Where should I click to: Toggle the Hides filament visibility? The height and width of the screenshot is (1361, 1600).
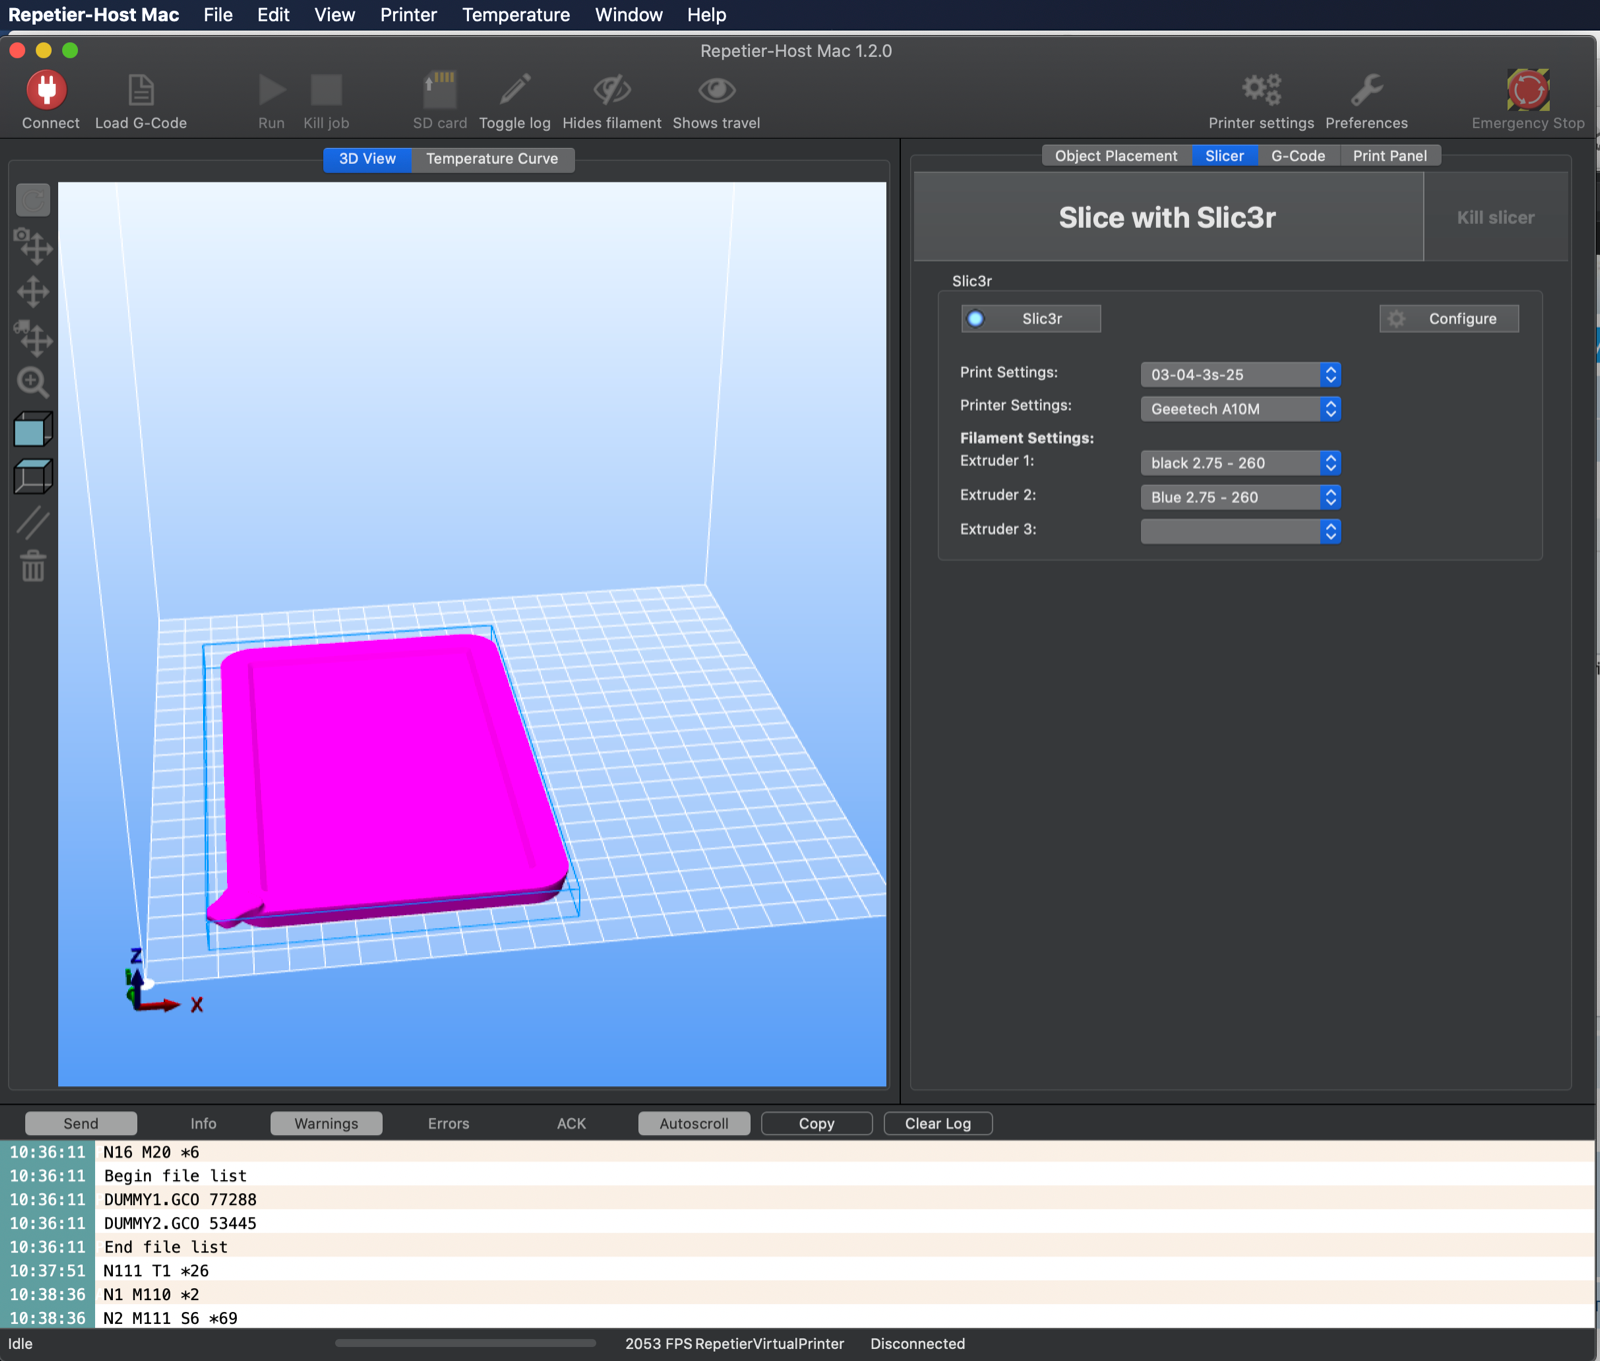[612, 91]
